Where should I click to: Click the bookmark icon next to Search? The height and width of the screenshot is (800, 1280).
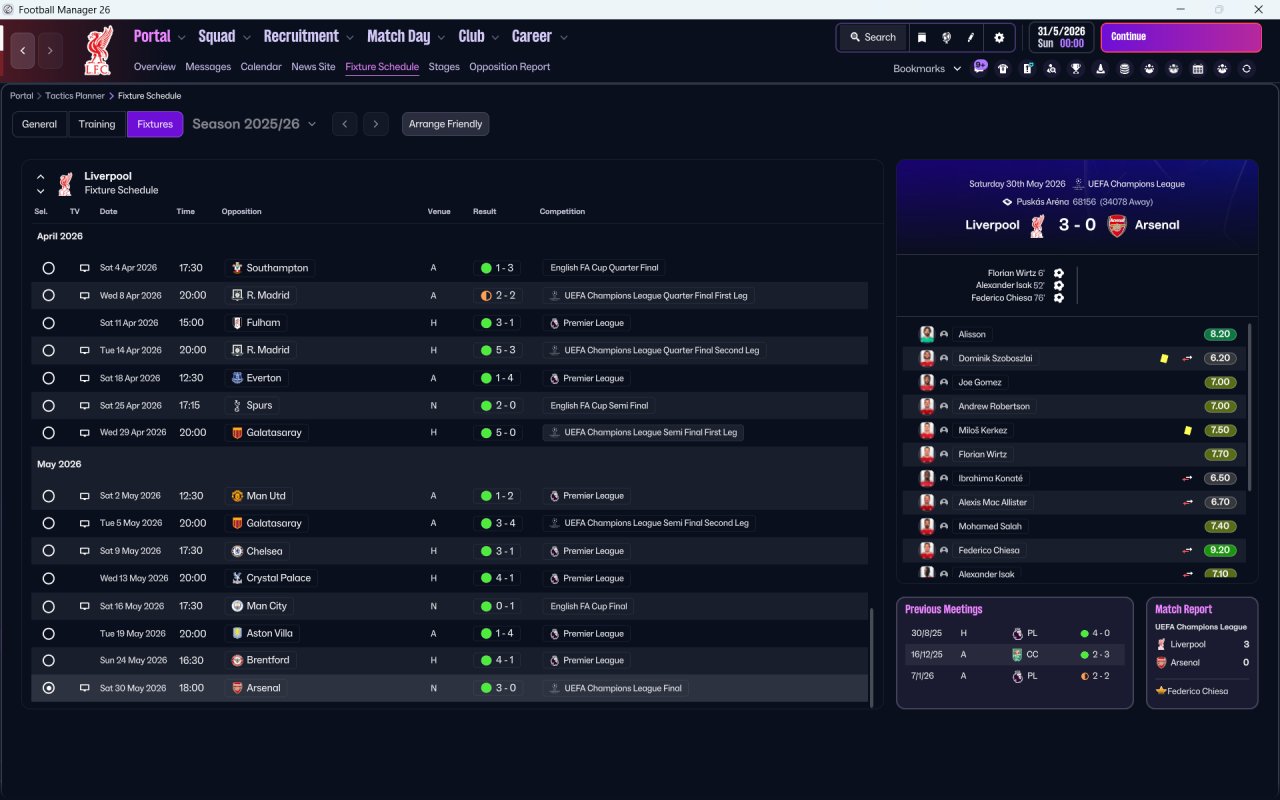click(922, 38)
